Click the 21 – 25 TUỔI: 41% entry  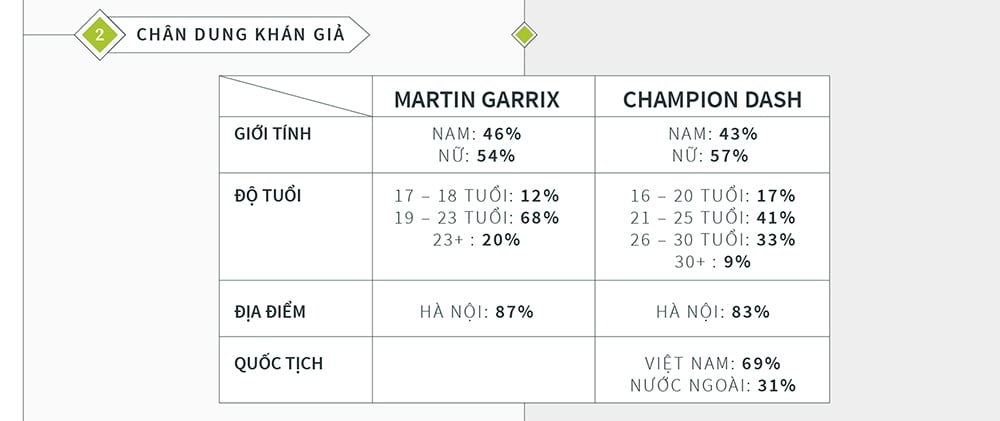point(713,218)
